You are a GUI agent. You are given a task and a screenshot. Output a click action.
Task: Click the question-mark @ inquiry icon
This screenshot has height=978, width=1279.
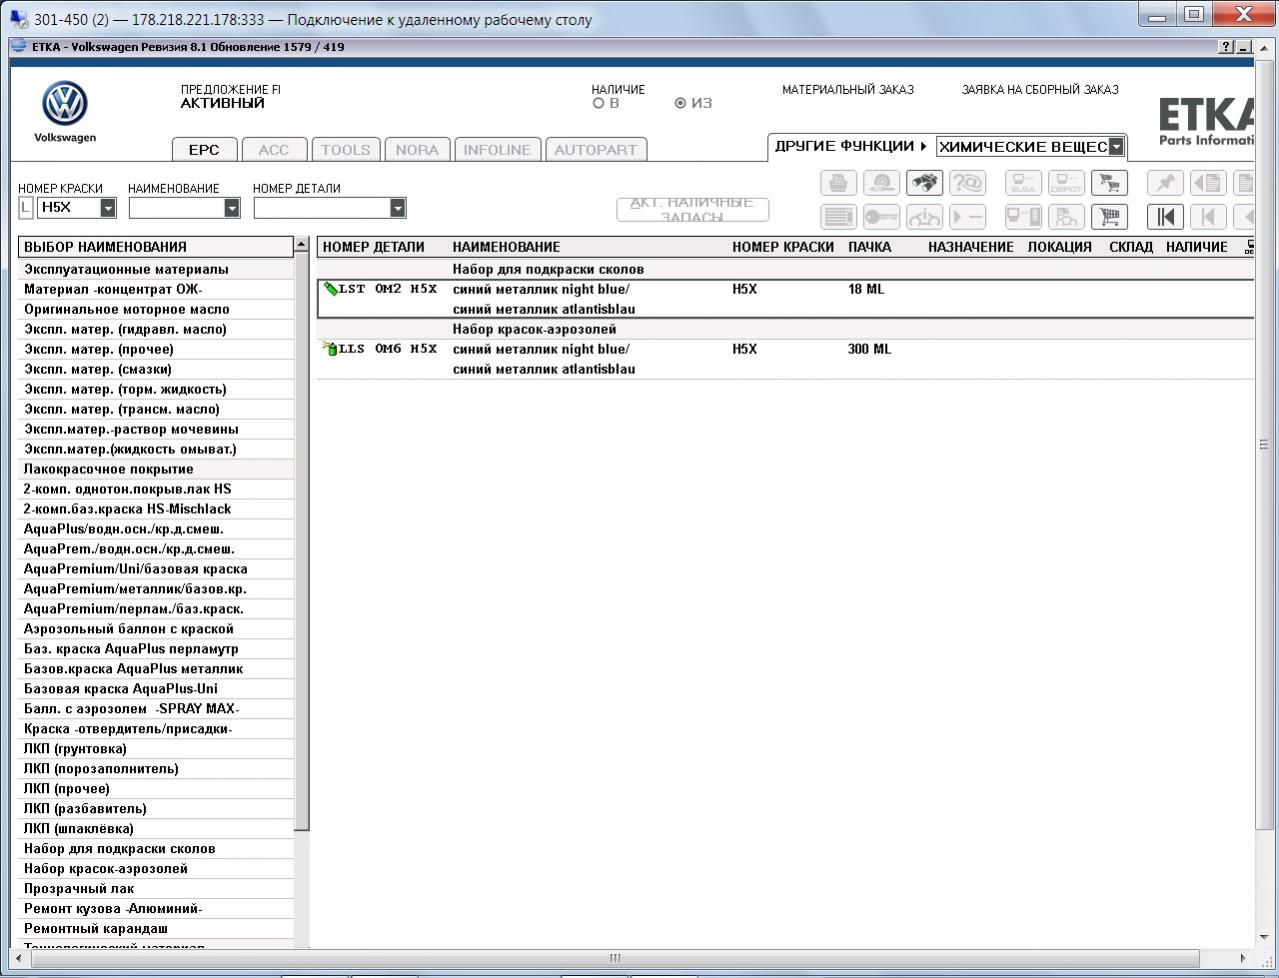967,183
